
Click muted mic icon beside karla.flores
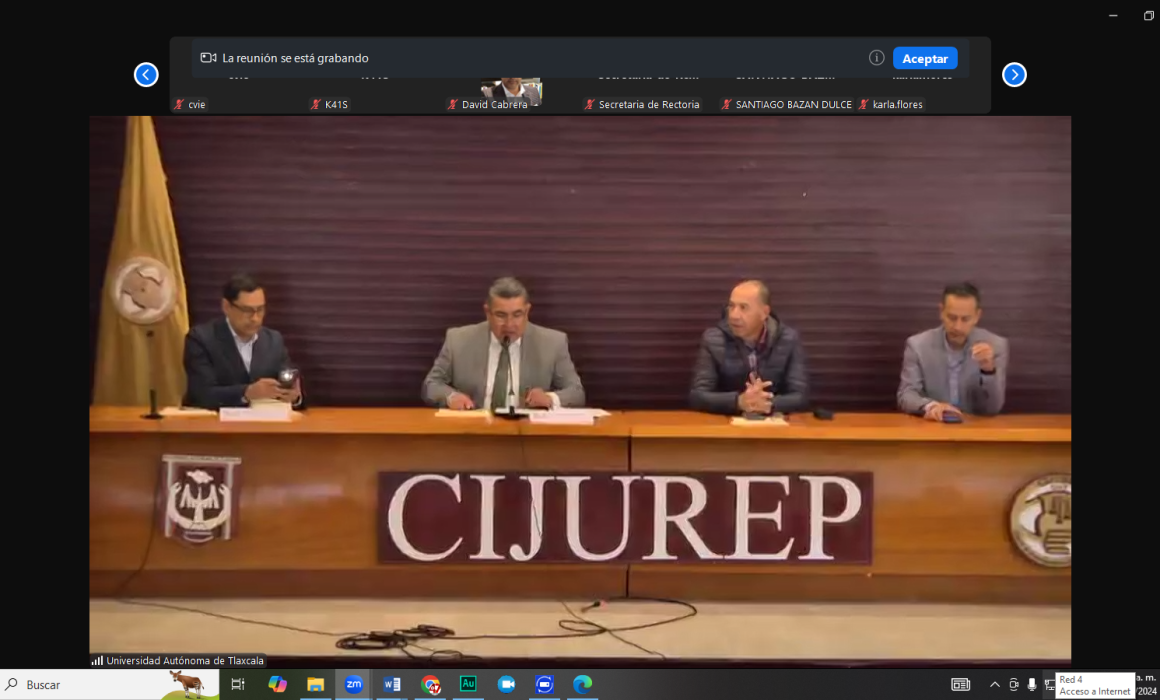point(863,104)
